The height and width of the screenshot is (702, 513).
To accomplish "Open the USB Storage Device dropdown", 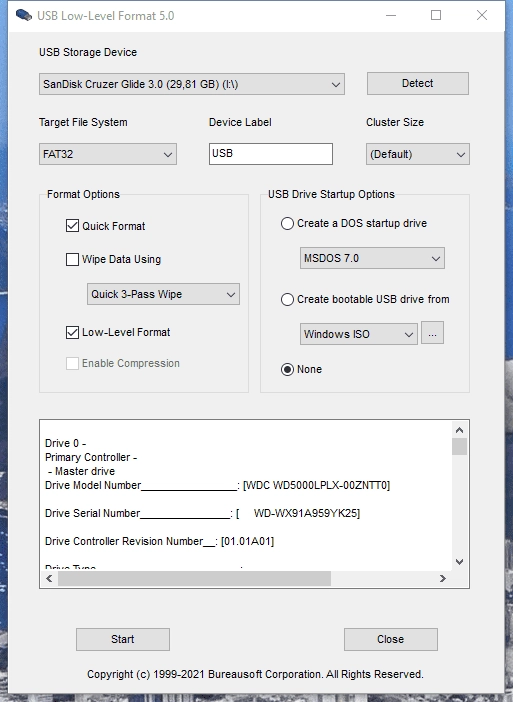I will 192,84.
